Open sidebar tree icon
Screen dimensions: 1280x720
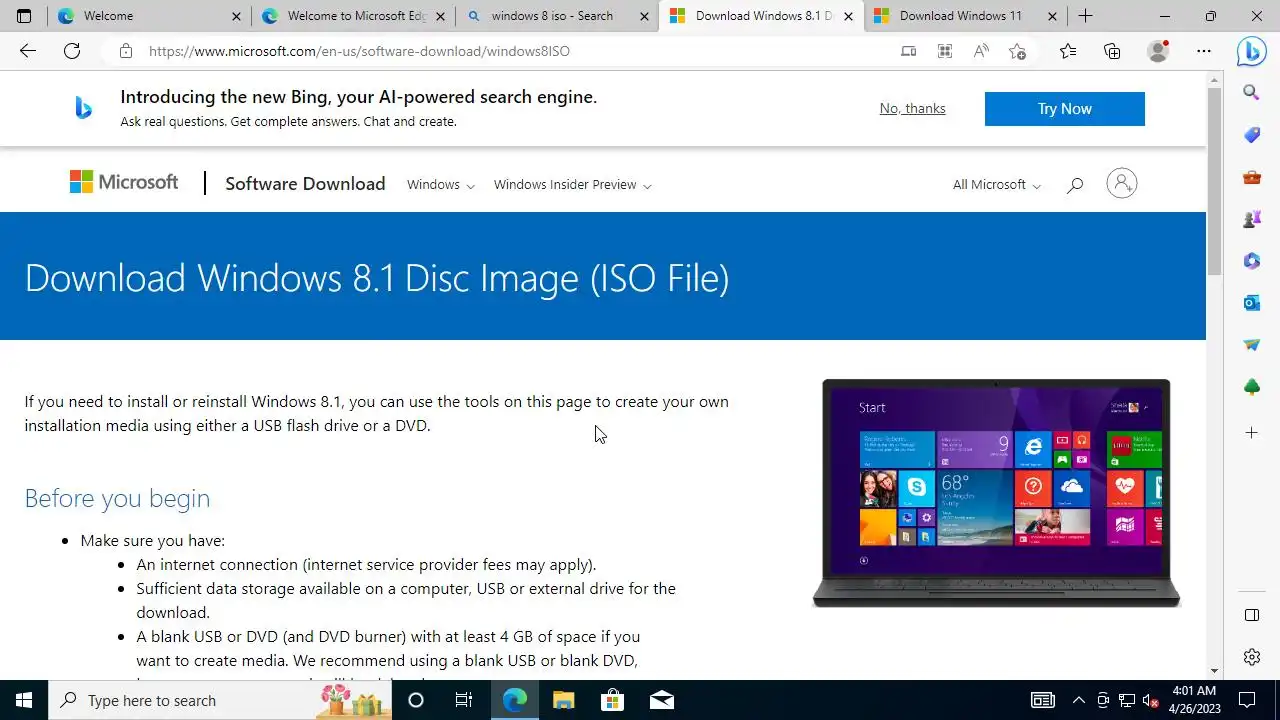click(1252, 387)
